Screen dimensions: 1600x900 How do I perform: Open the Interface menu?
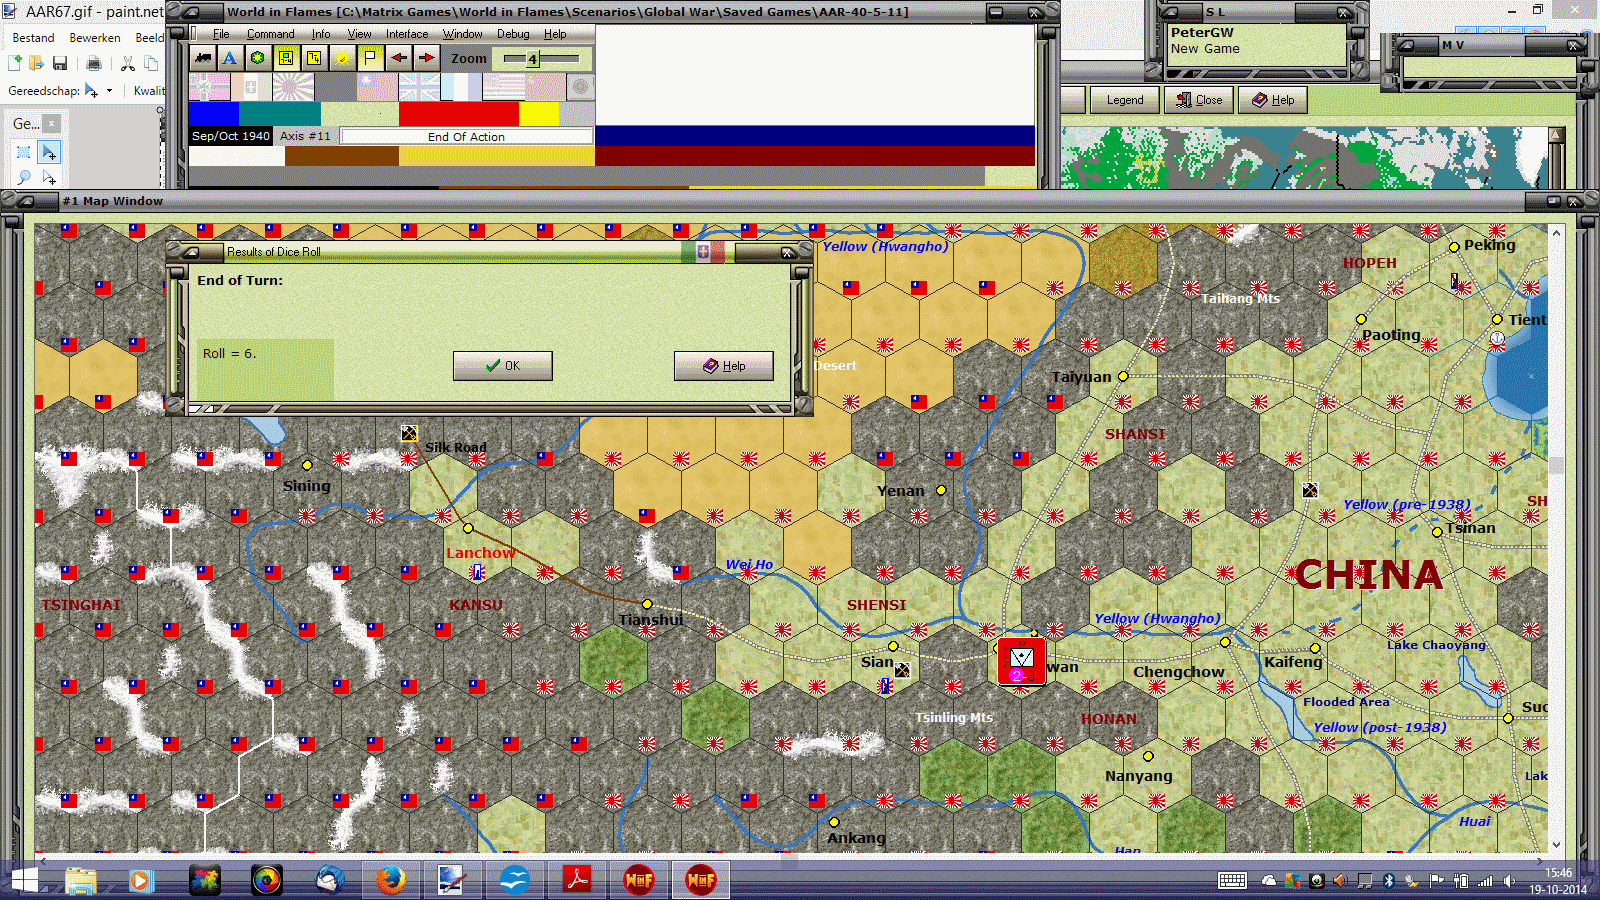point(407,34)
